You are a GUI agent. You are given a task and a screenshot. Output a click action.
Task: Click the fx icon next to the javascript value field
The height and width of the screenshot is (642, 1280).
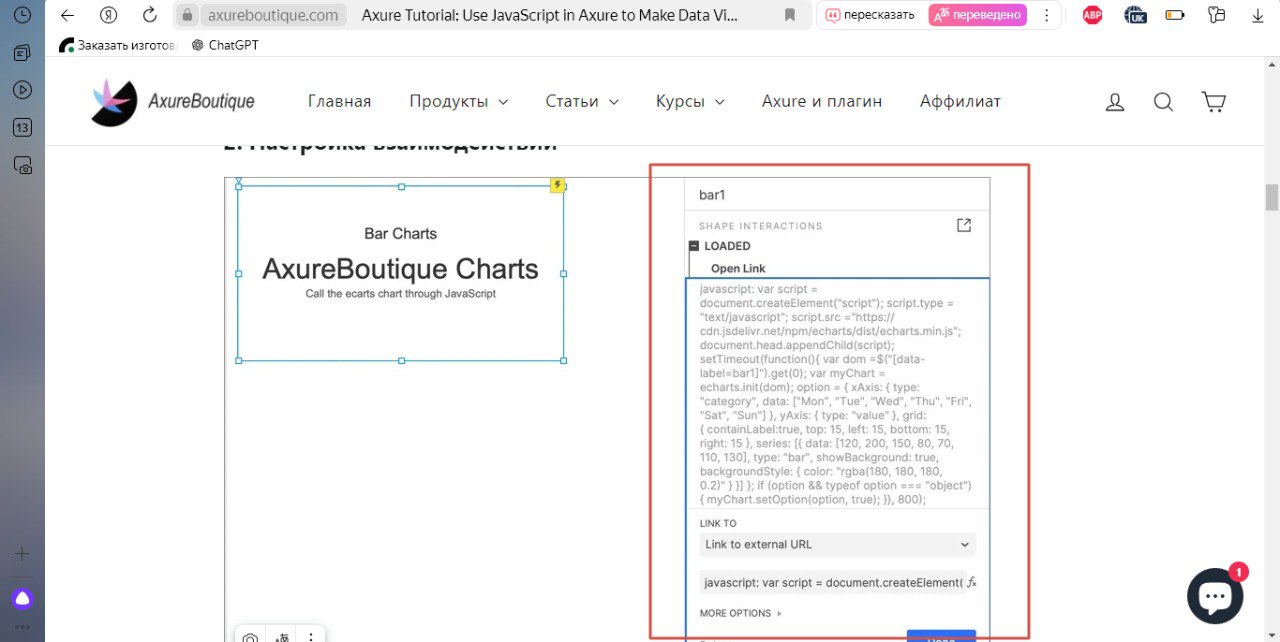point(971,581)
